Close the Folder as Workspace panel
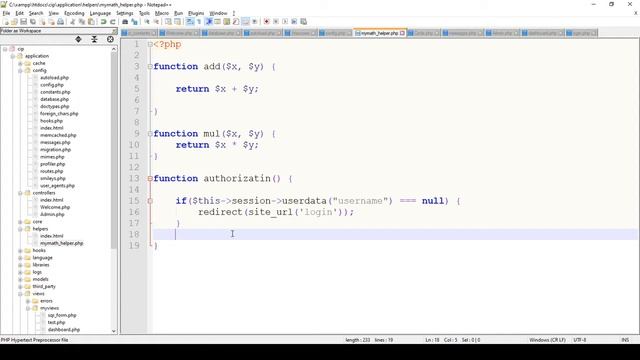Viewport: 640px width, 360px height. pyautogui.click(x=114, y=31)
